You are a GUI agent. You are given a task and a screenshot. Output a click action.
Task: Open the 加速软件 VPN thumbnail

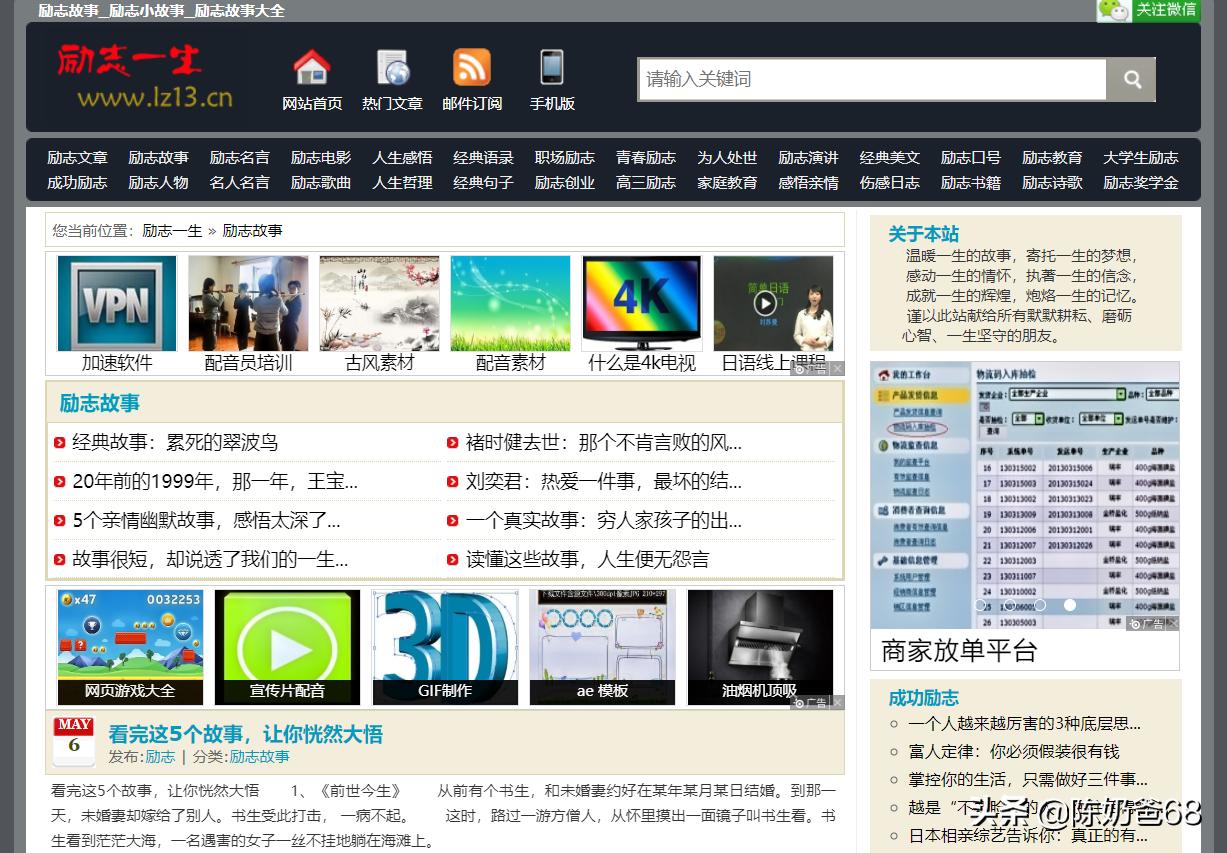pyautogui.click(x=115, y=303)
